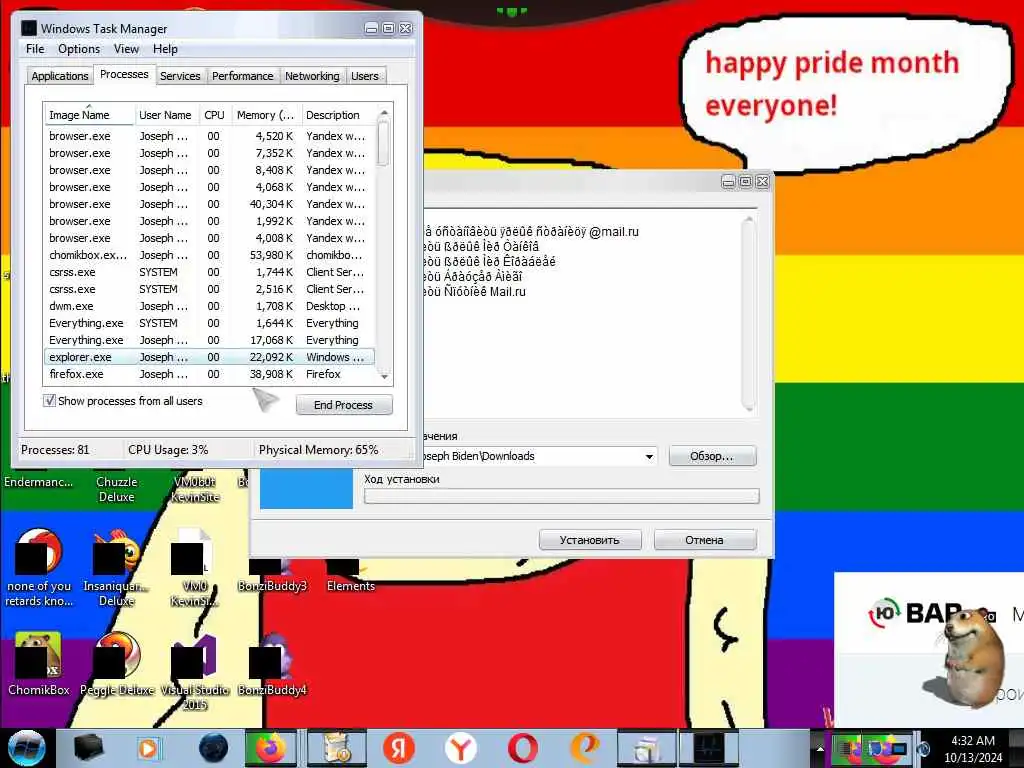
Task: Sort processes by Memory column
Action: 265,115
